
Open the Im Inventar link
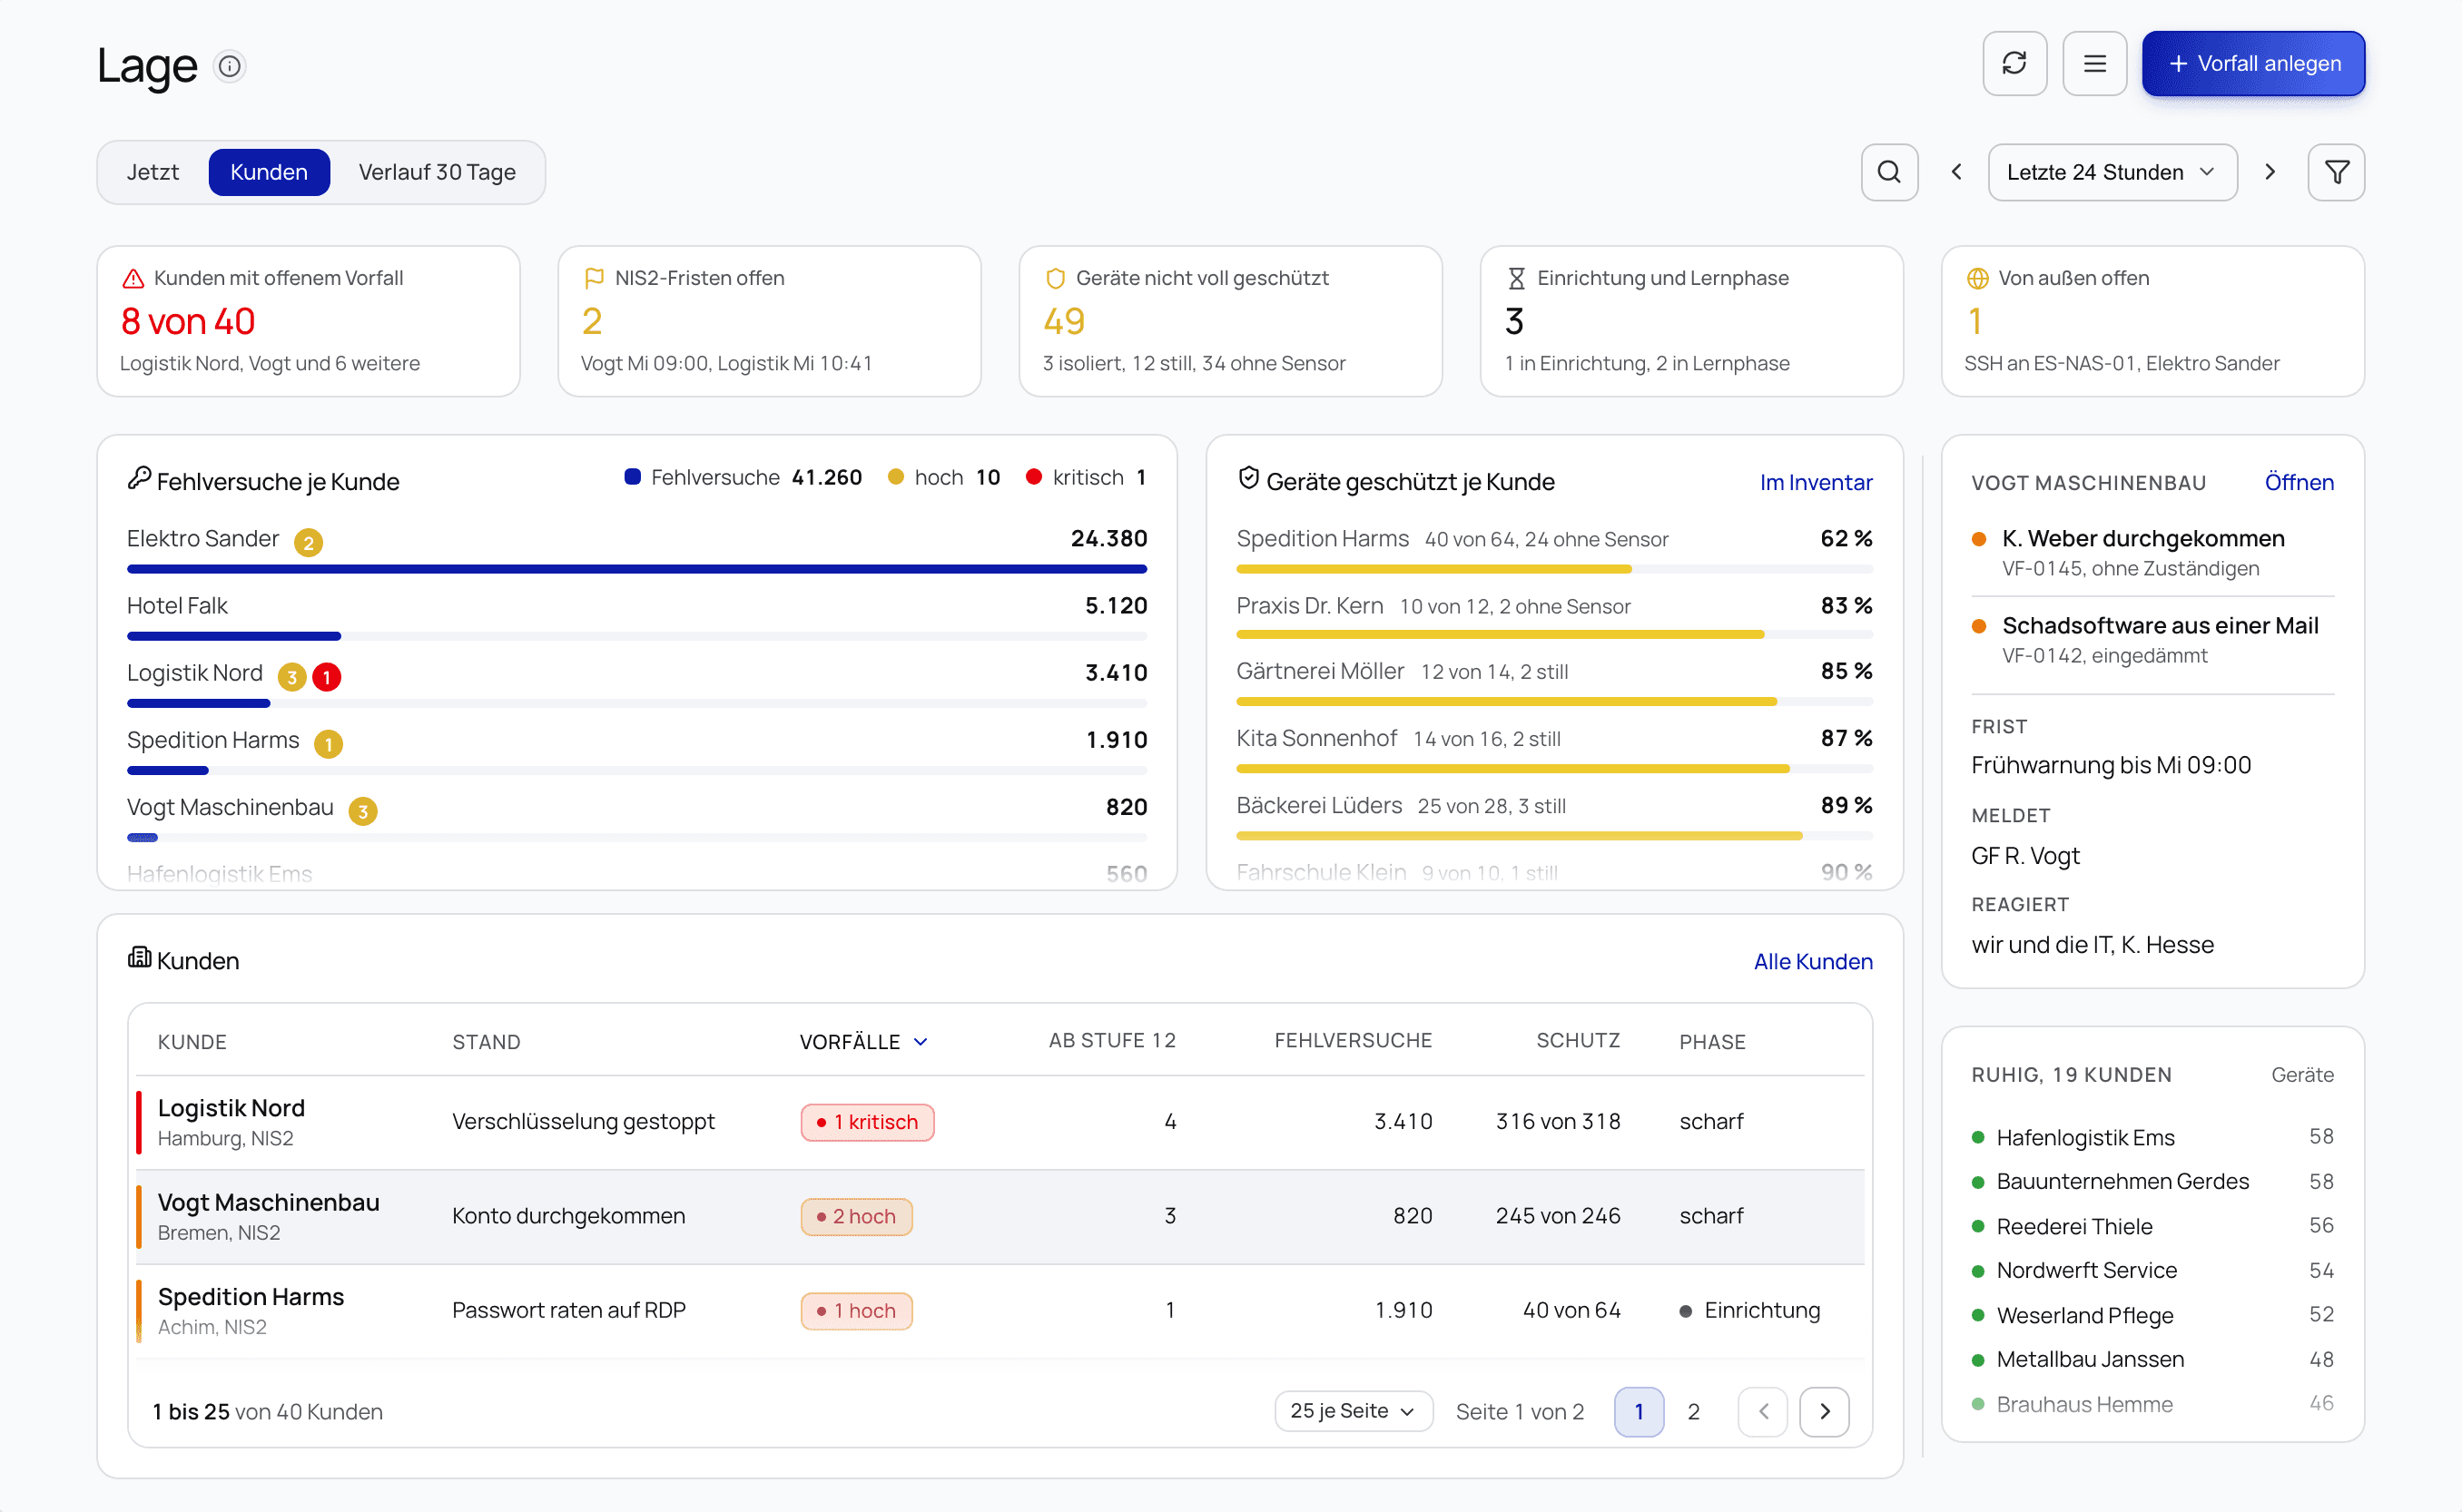(x=1815, y=482)
